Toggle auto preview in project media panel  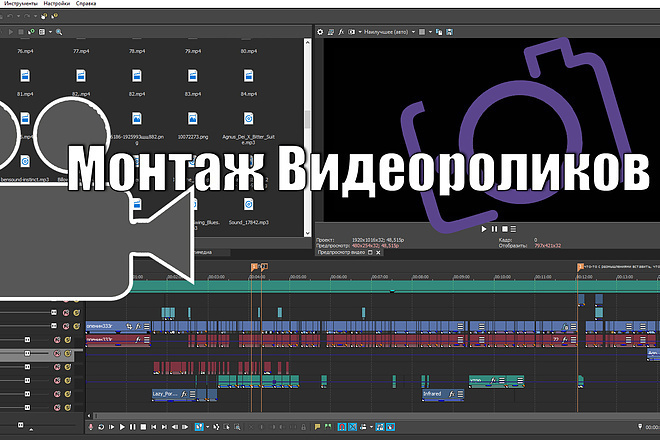31,32
